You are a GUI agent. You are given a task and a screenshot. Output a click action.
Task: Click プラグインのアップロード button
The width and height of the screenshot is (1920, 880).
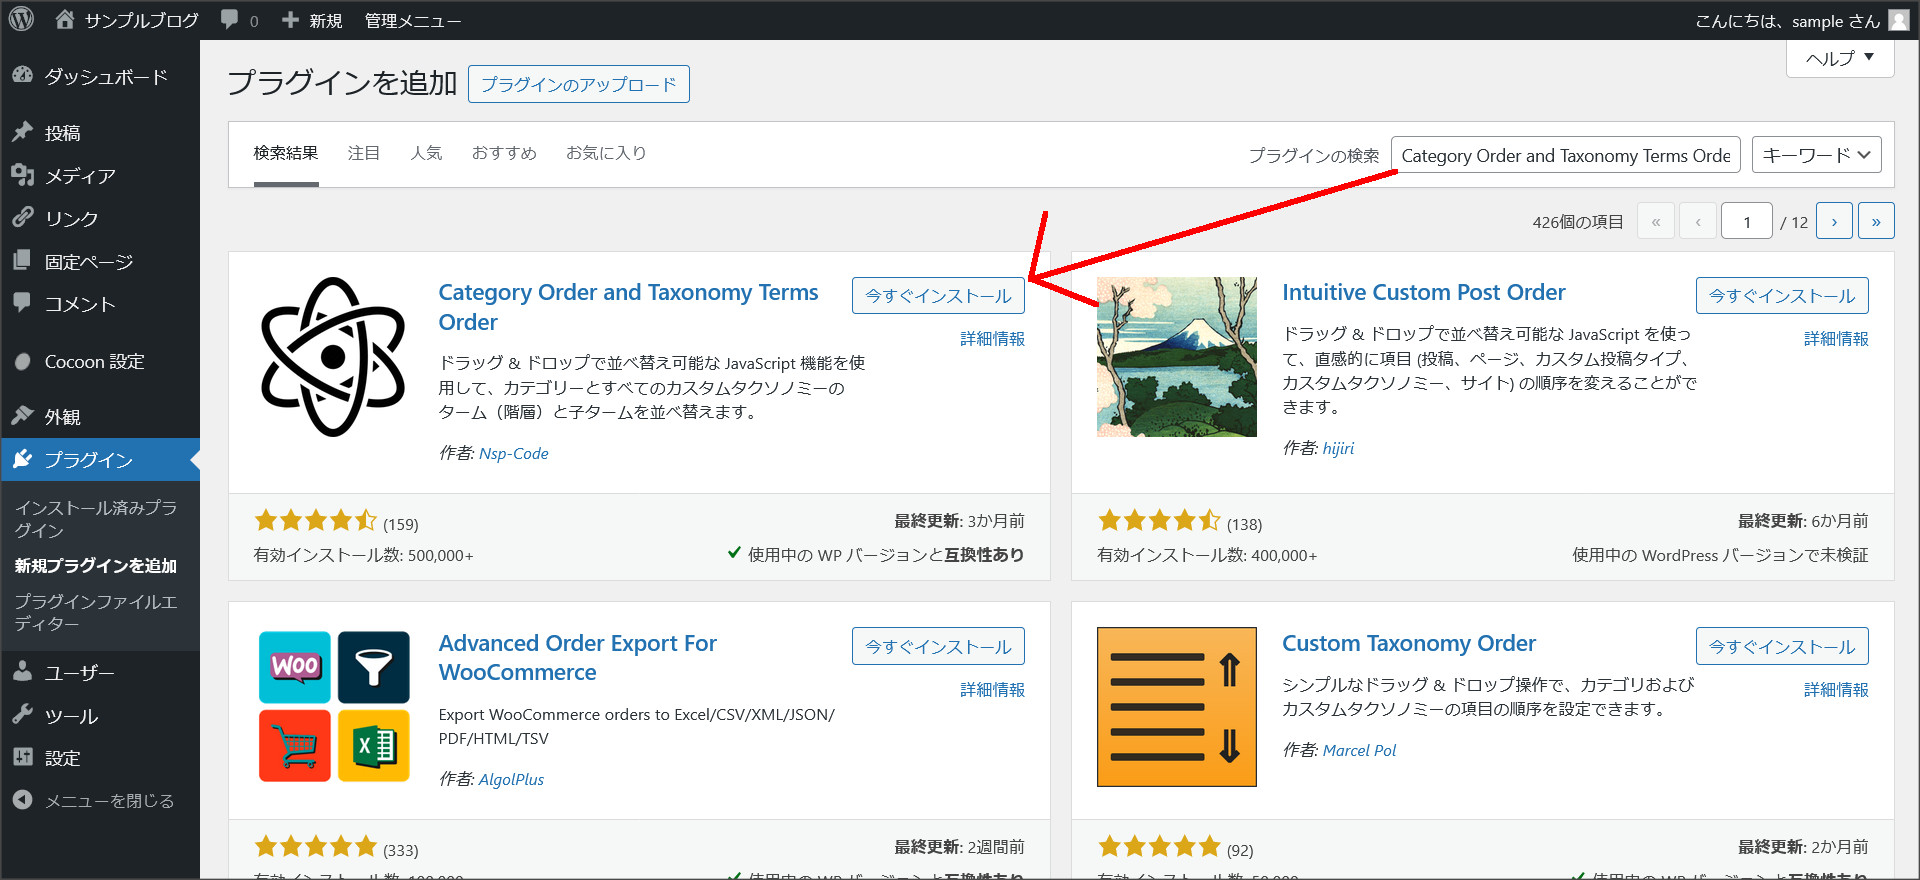pos(578,84)
